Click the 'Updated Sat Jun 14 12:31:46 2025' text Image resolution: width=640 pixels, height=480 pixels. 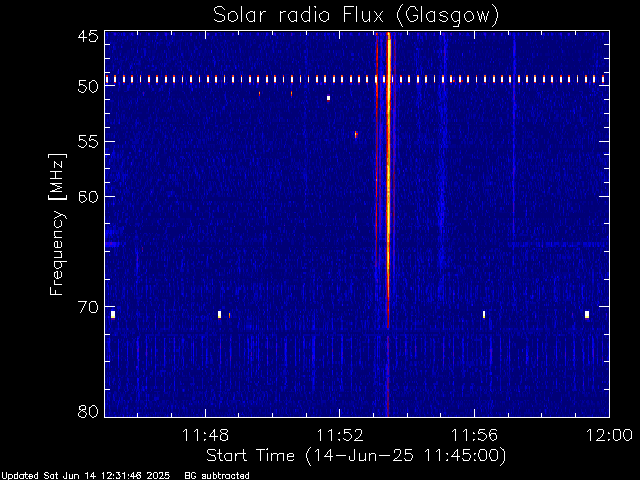click(x=86, y=476)
